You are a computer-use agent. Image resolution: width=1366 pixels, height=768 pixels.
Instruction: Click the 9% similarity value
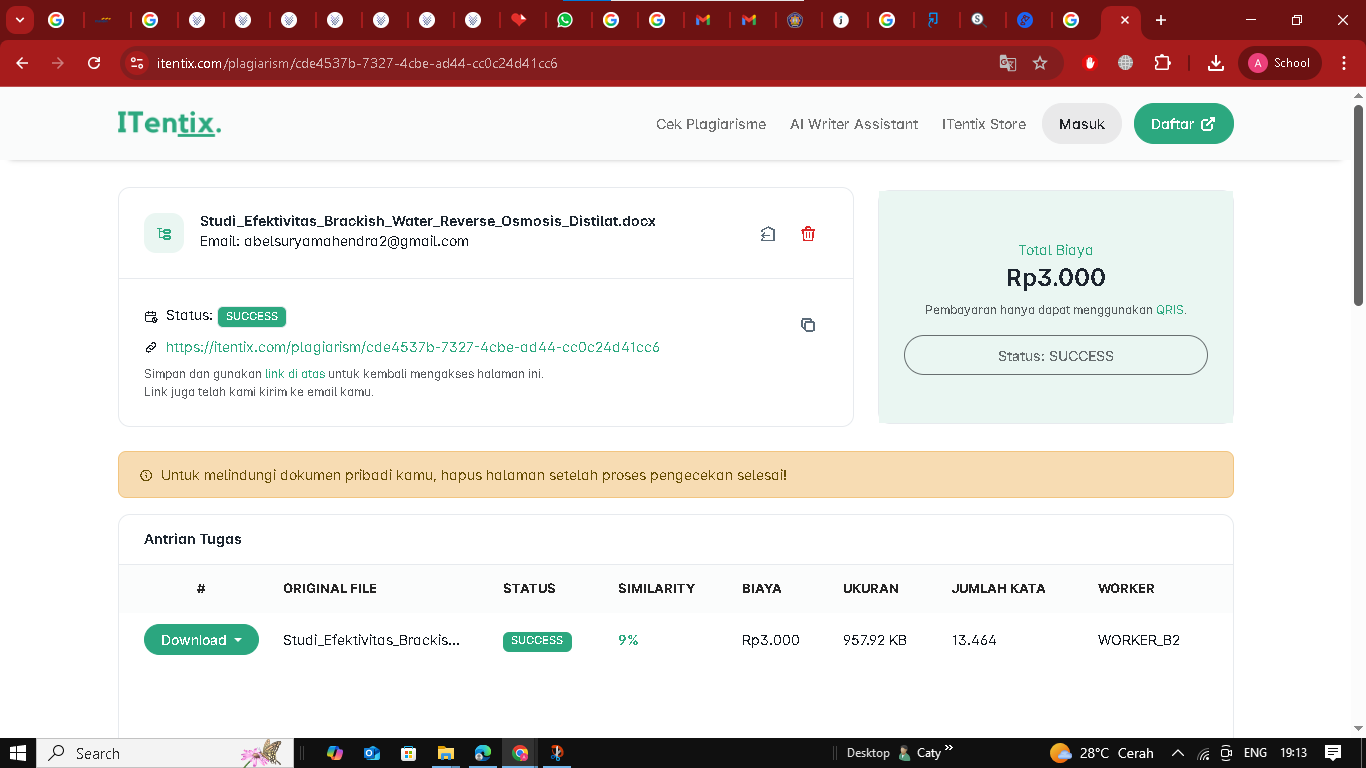(x=628, y=640)
